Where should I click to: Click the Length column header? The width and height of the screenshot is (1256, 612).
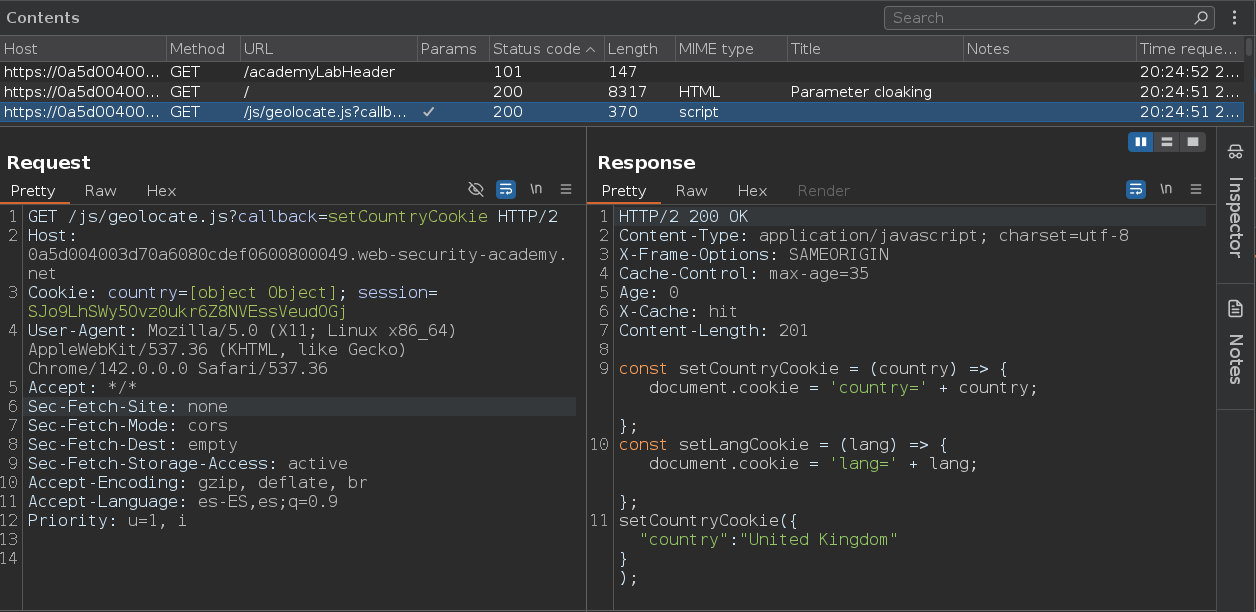click(x=632, y=49)
